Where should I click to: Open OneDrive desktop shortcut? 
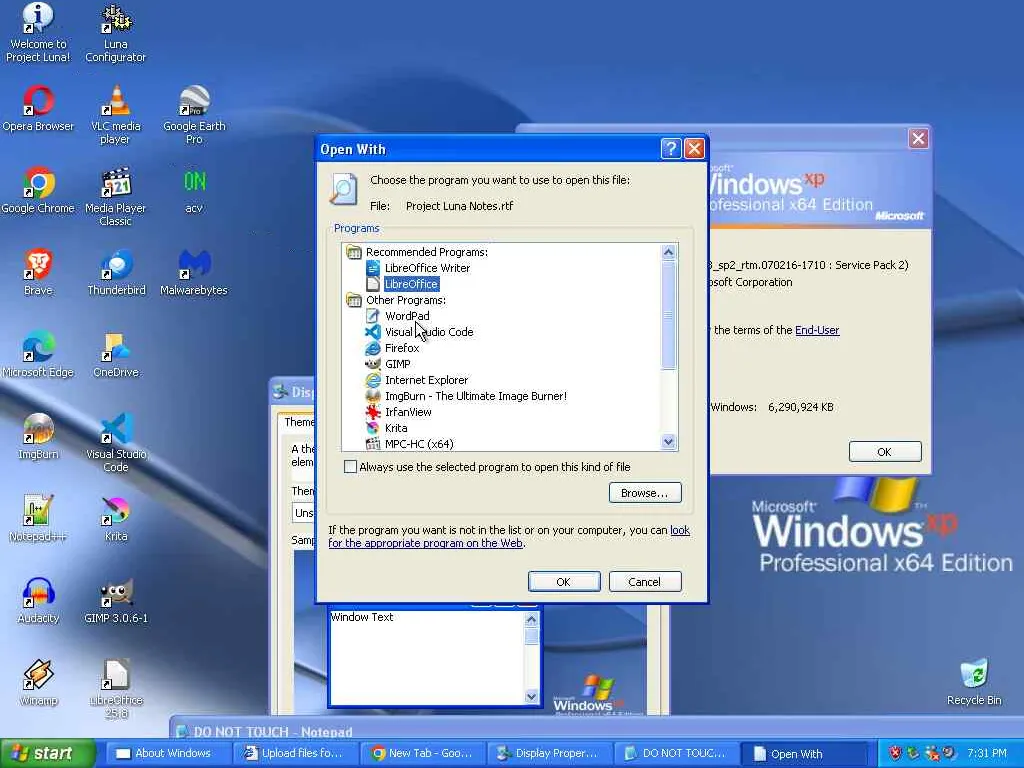click(x=116, y=355)
